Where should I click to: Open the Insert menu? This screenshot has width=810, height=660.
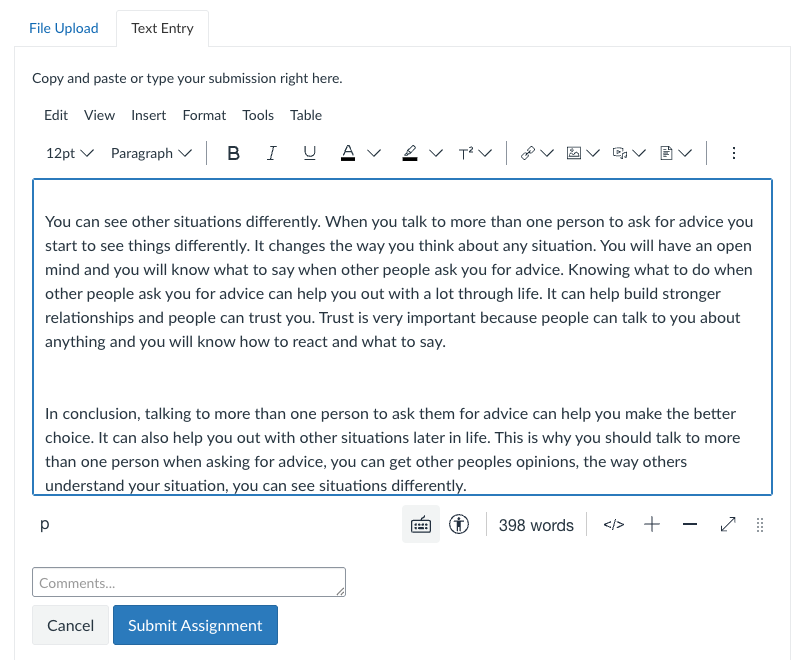point(148,115)
